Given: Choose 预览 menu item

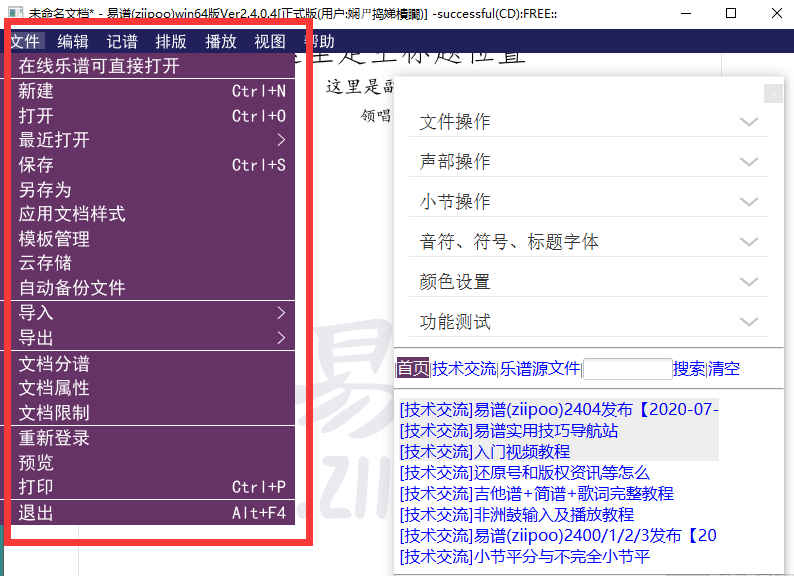Looking at the screenshot, I should pos(153,463).
